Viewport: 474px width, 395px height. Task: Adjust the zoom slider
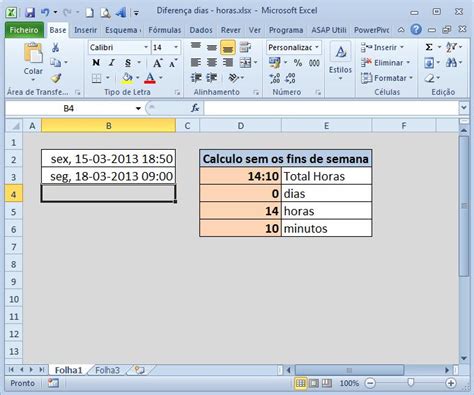pyautogui.click(x=411, y=382)
